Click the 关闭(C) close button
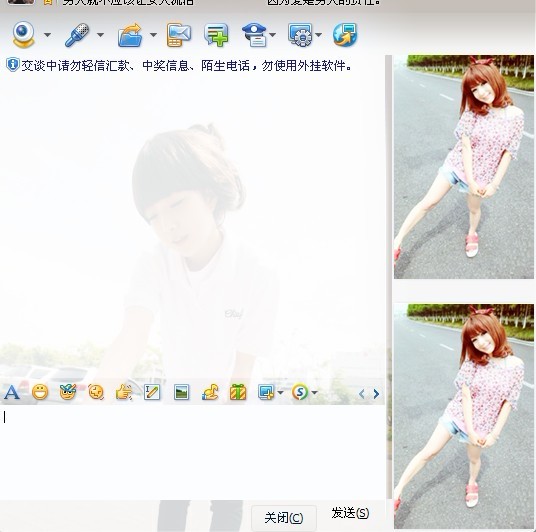 point(284,518)
